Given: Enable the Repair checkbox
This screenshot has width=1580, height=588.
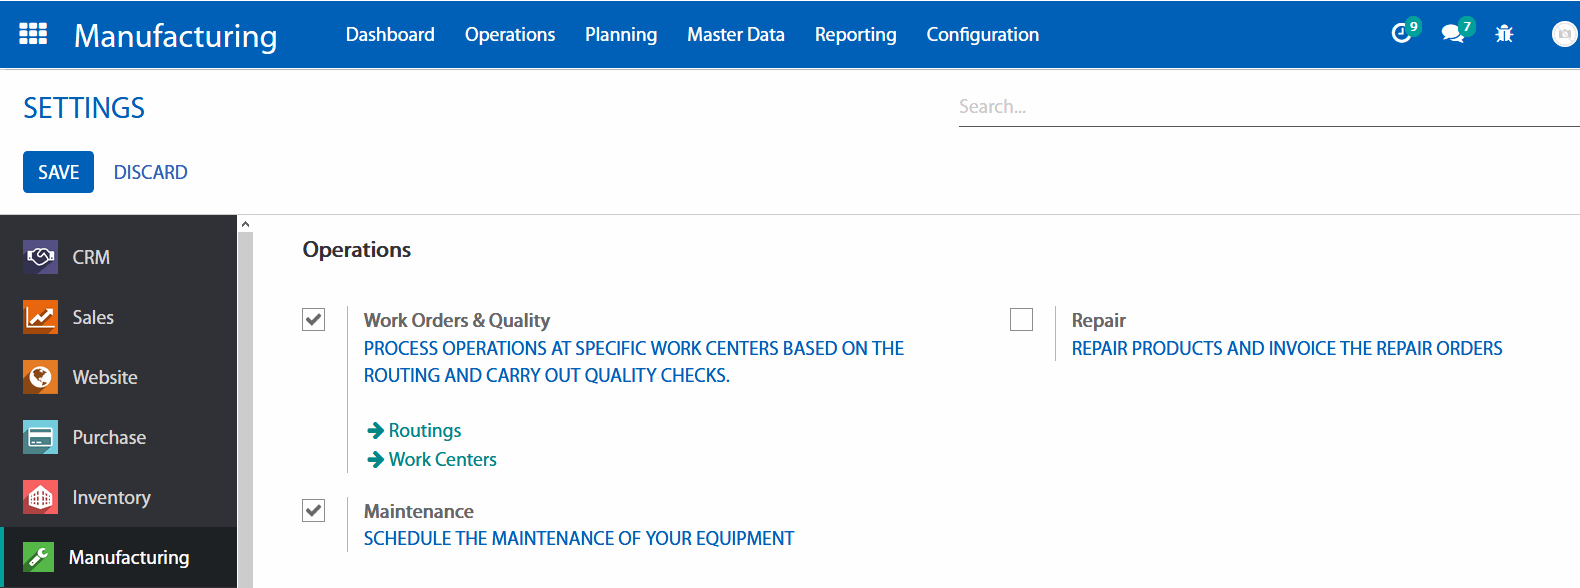Looking at the screenshot, I should pos(1021,319).
